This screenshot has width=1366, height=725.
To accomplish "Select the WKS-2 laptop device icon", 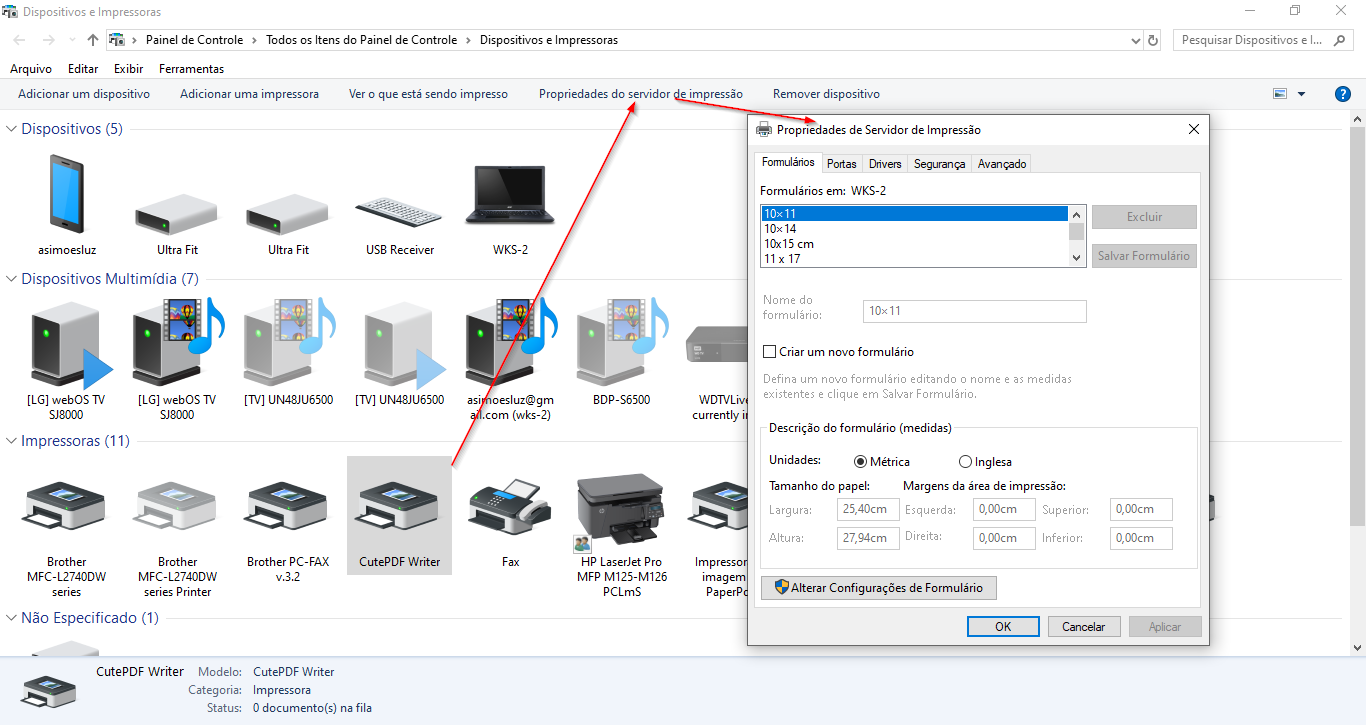I will click(x=511, y=194).
